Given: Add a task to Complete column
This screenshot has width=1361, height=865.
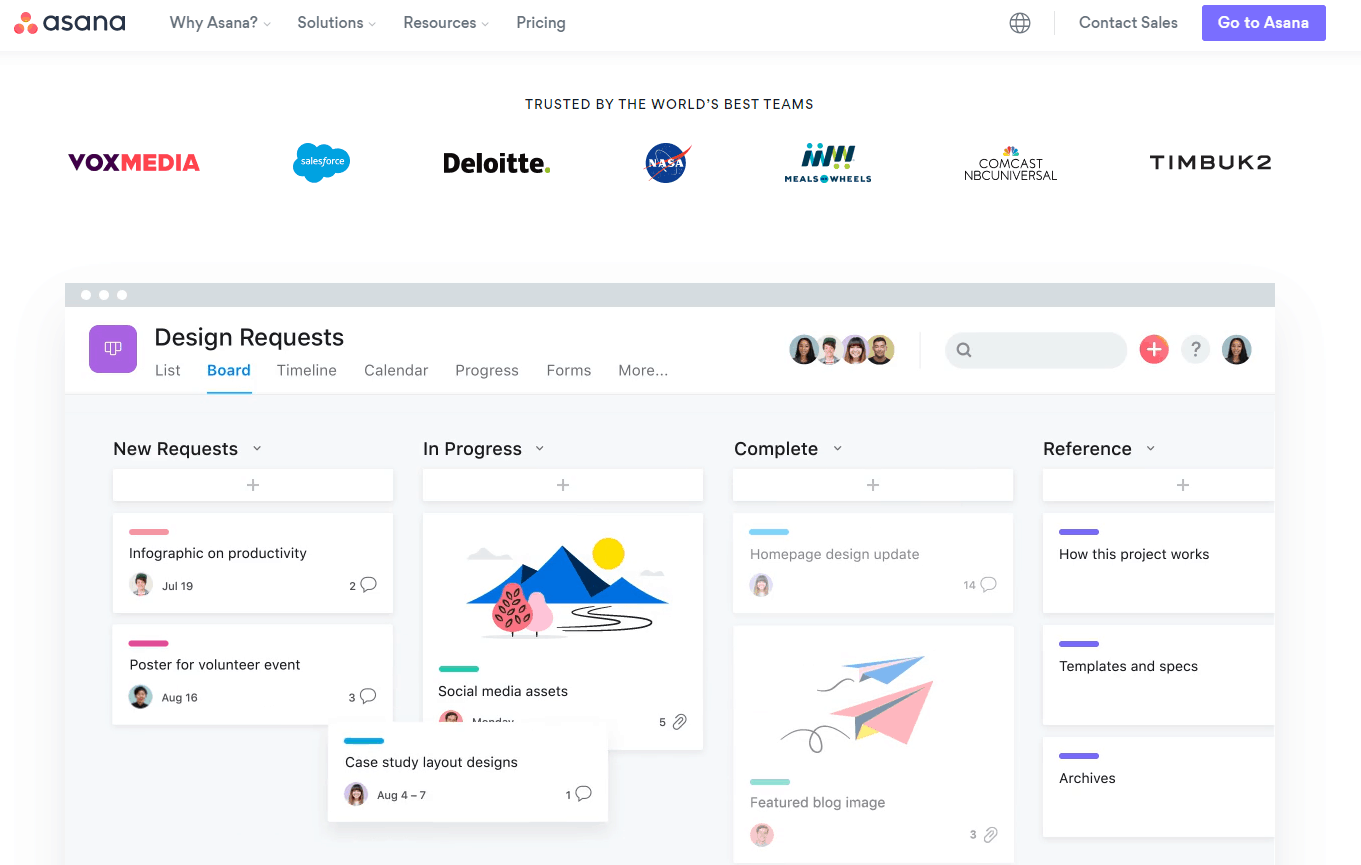Looking at the screenshot, I should 873,485.
